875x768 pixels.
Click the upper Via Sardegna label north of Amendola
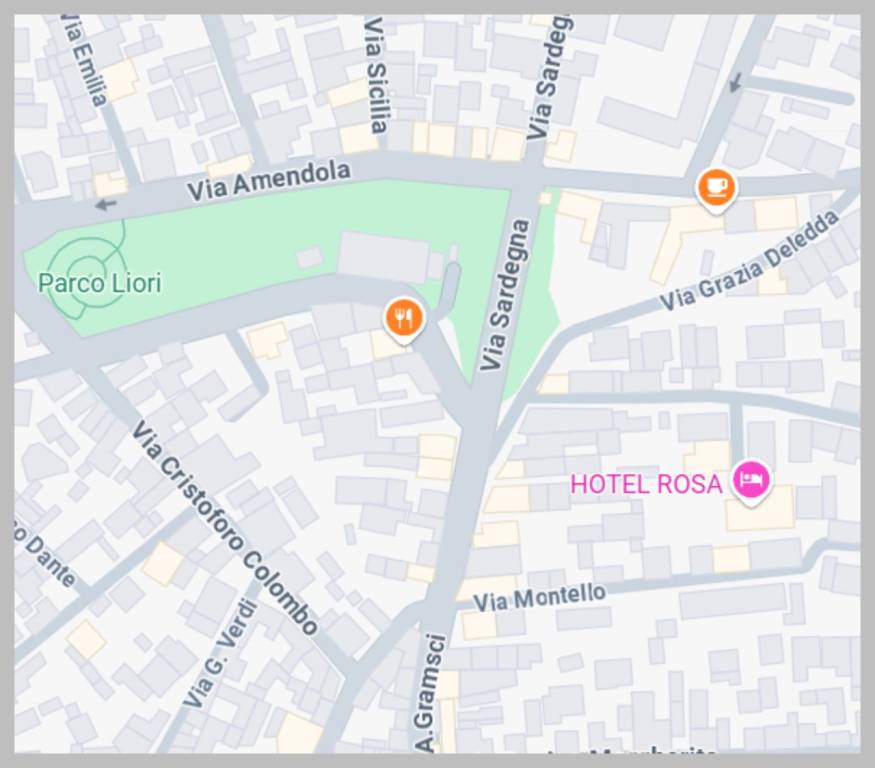(548, 78)
